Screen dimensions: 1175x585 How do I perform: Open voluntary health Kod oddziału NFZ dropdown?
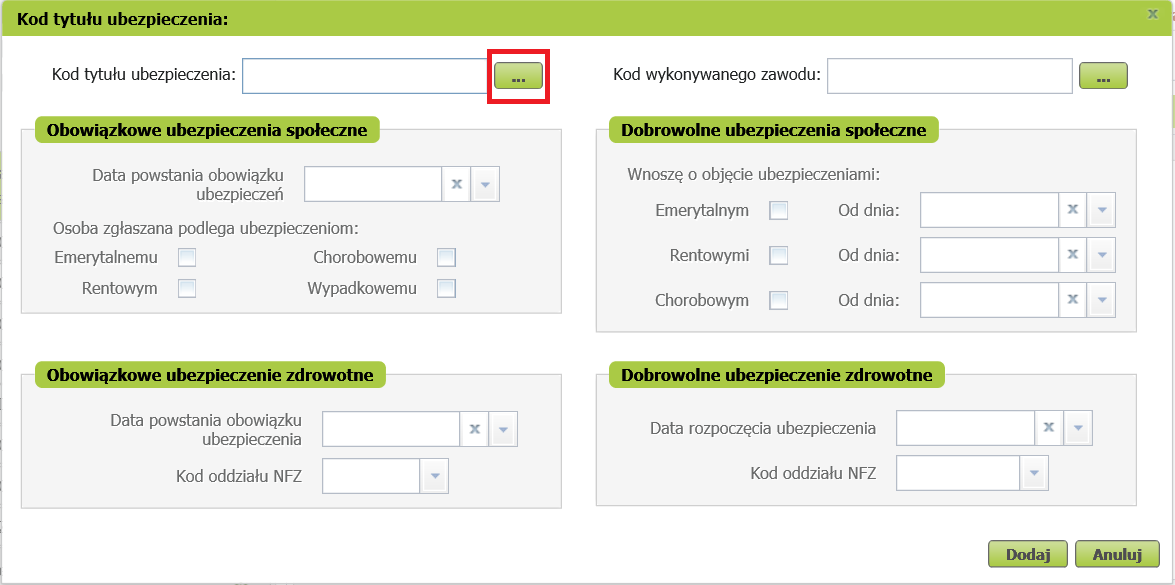(1034, 473)
